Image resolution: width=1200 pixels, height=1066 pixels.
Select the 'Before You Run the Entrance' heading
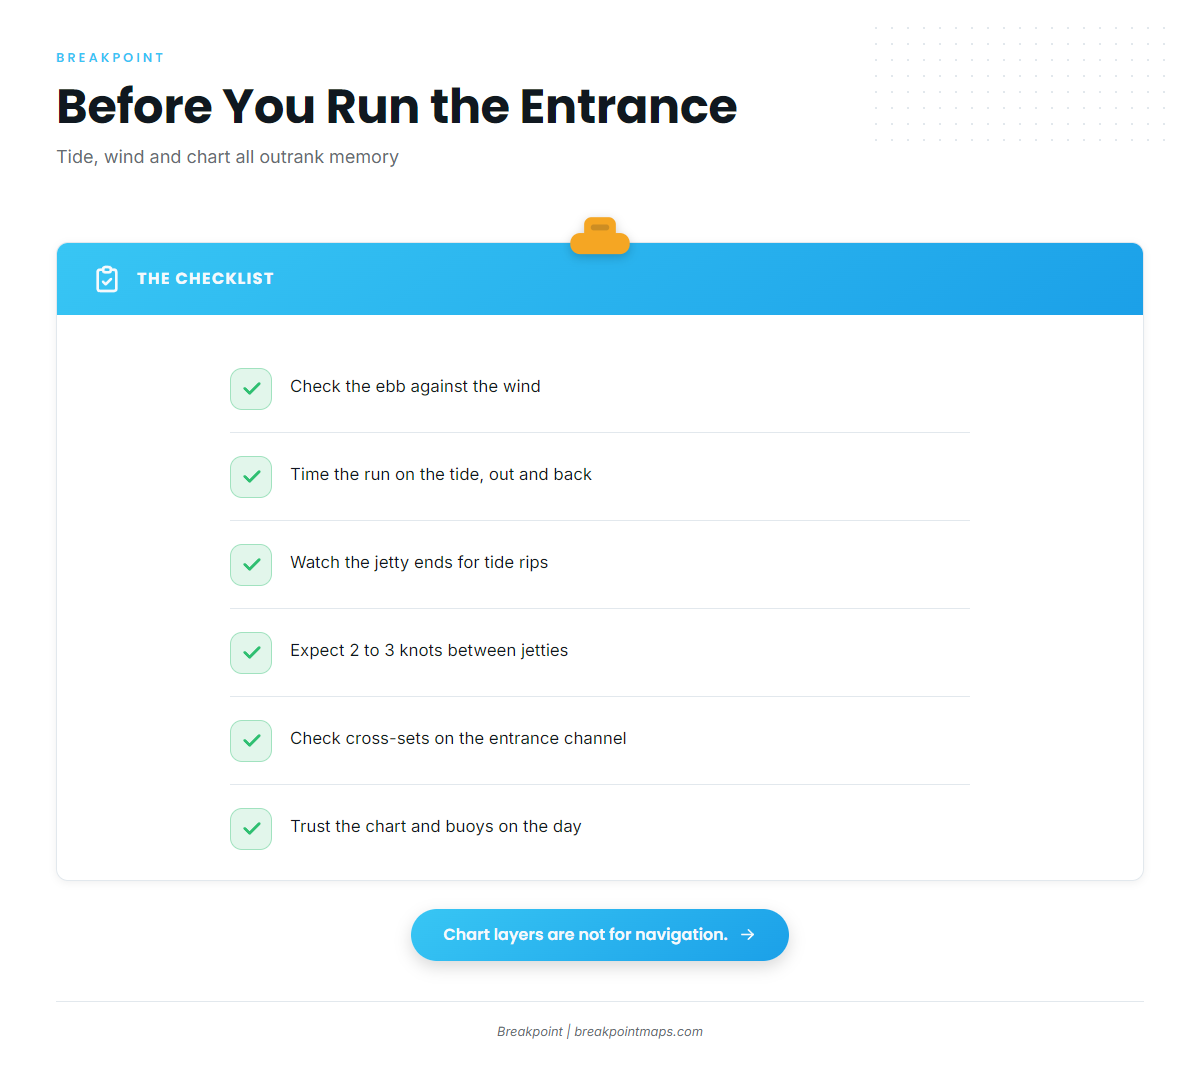pyautogui.click(x=397, y=106)
